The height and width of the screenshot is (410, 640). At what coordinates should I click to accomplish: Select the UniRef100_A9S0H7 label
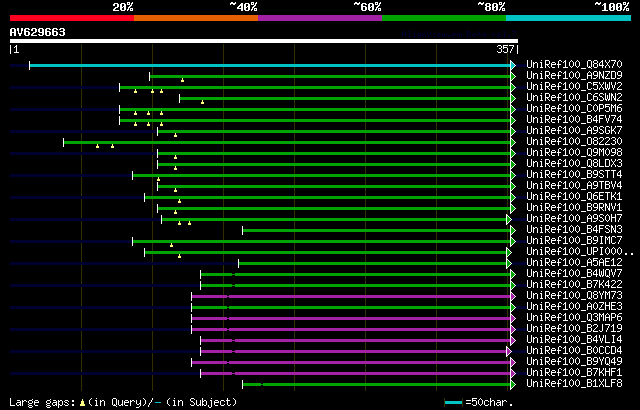point(574,219)
